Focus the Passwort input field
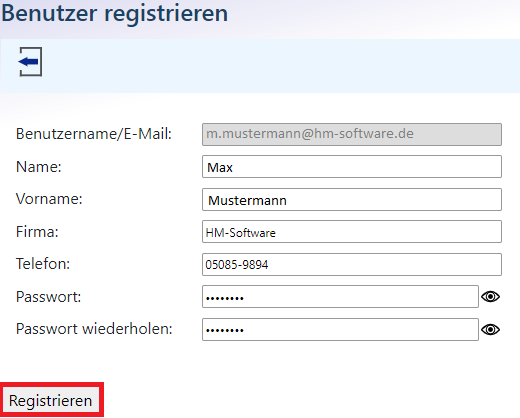 [x=340, y=297]
